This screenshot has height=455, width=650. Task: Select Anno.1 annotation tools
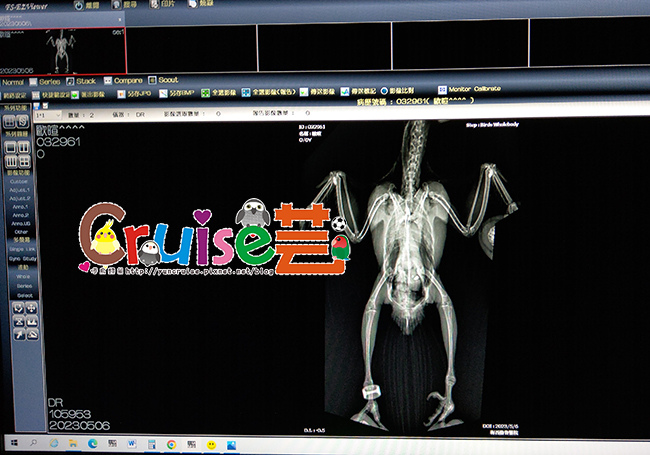click(20, 207)
